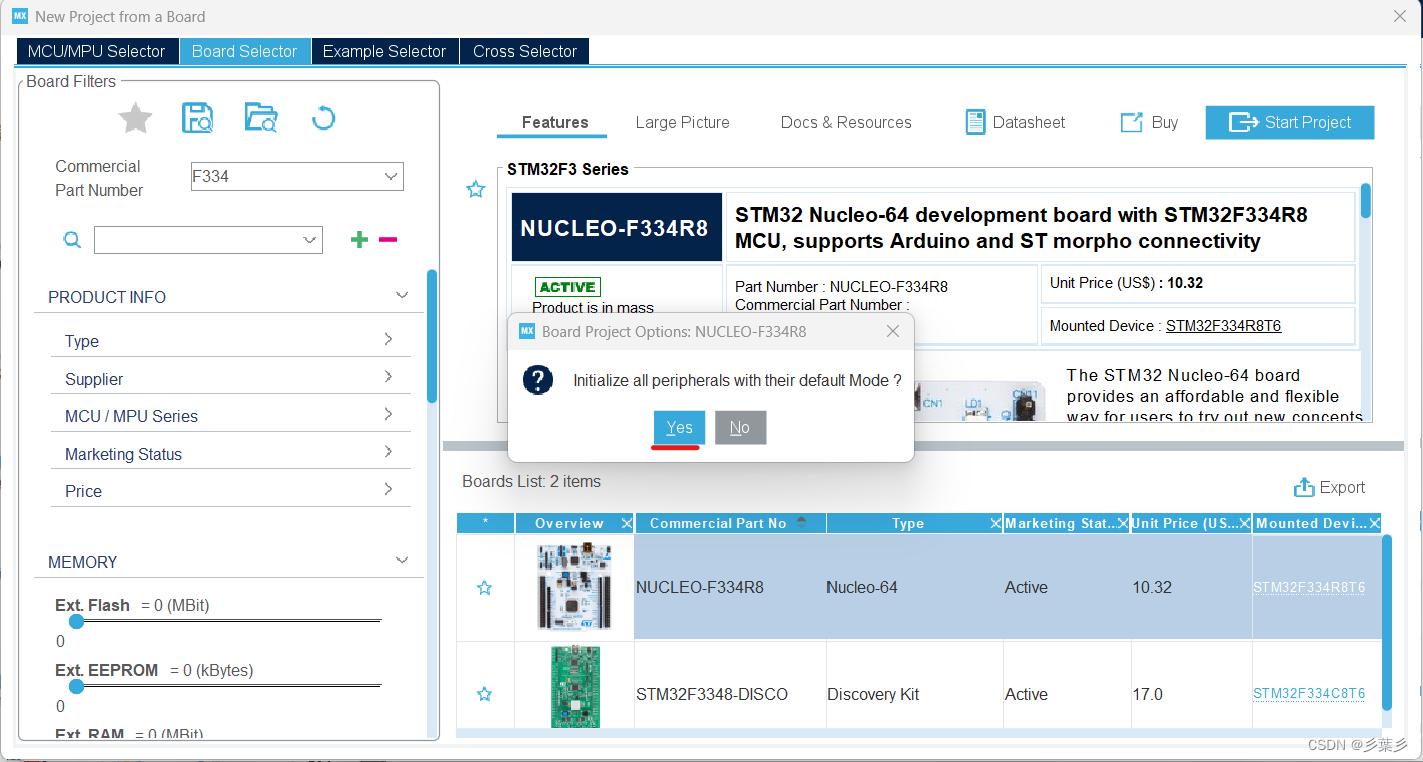Collapse the PRODUCT INFO section
The image size is (1423, 762).
tap(402, 295)
